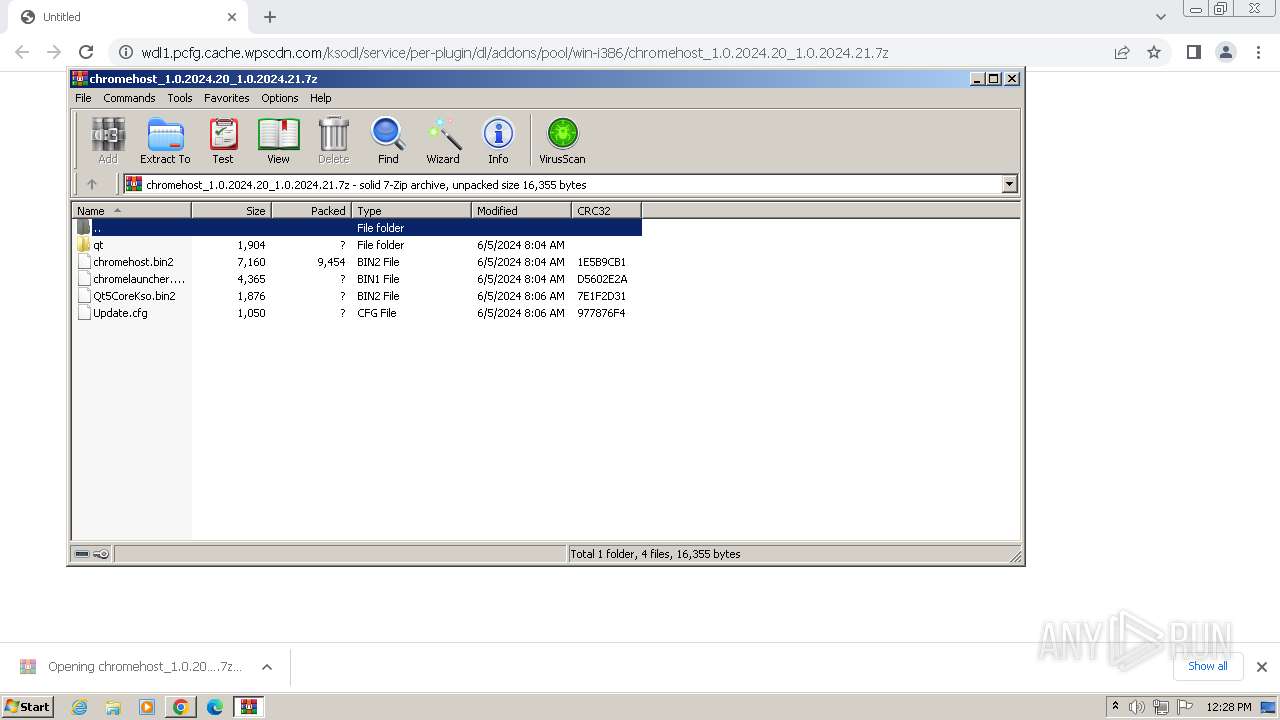Select the parent folder '..' row
The height and width of the screenshot is (720, 1280).
tap(356, 228)
